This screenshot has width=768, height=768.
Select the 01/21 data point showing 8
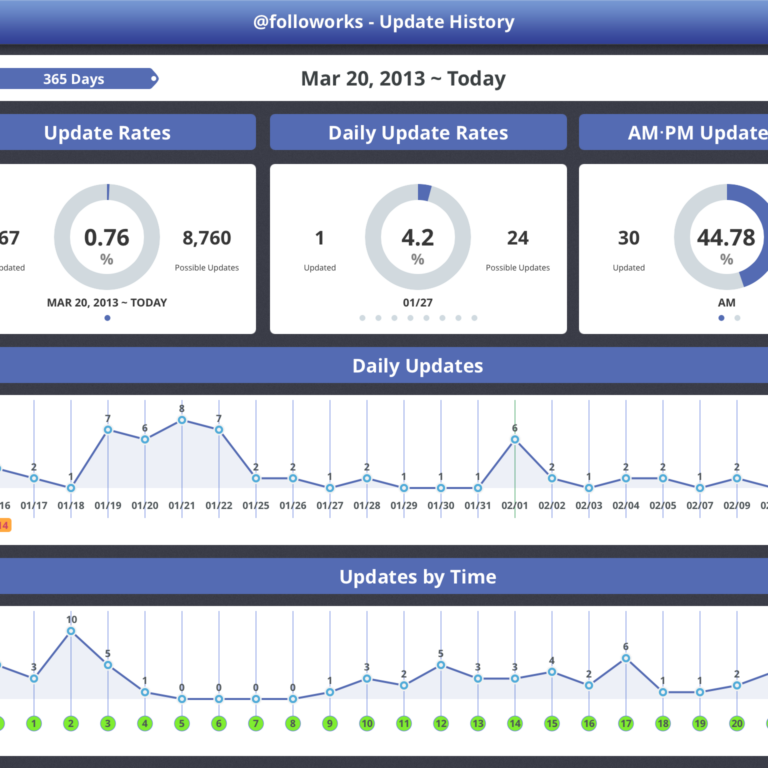point(182,420)
